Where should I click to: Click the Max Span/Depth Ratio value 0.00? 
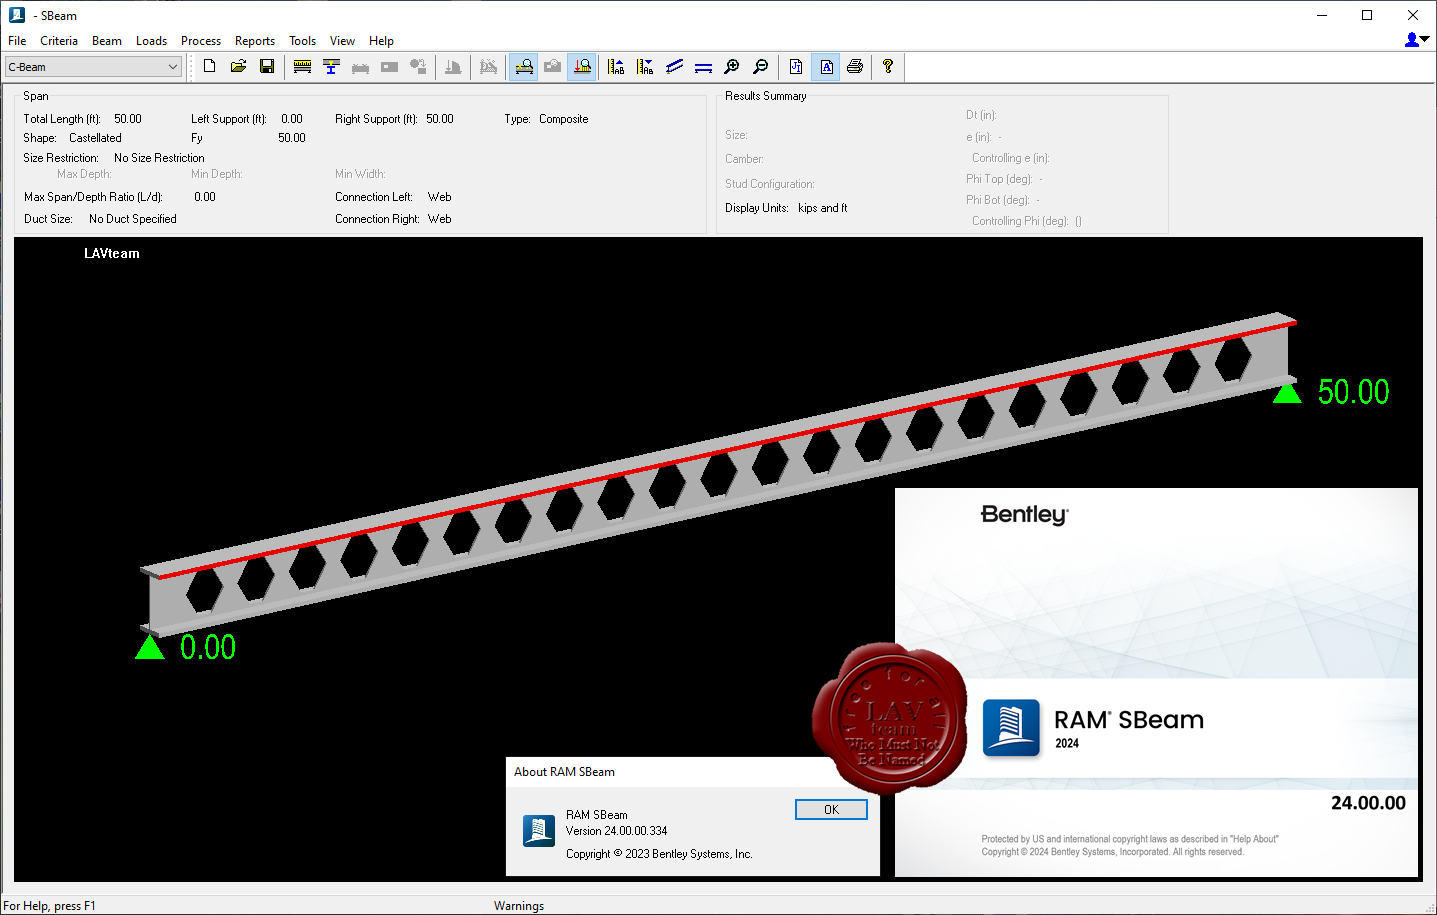click(205, 197)
